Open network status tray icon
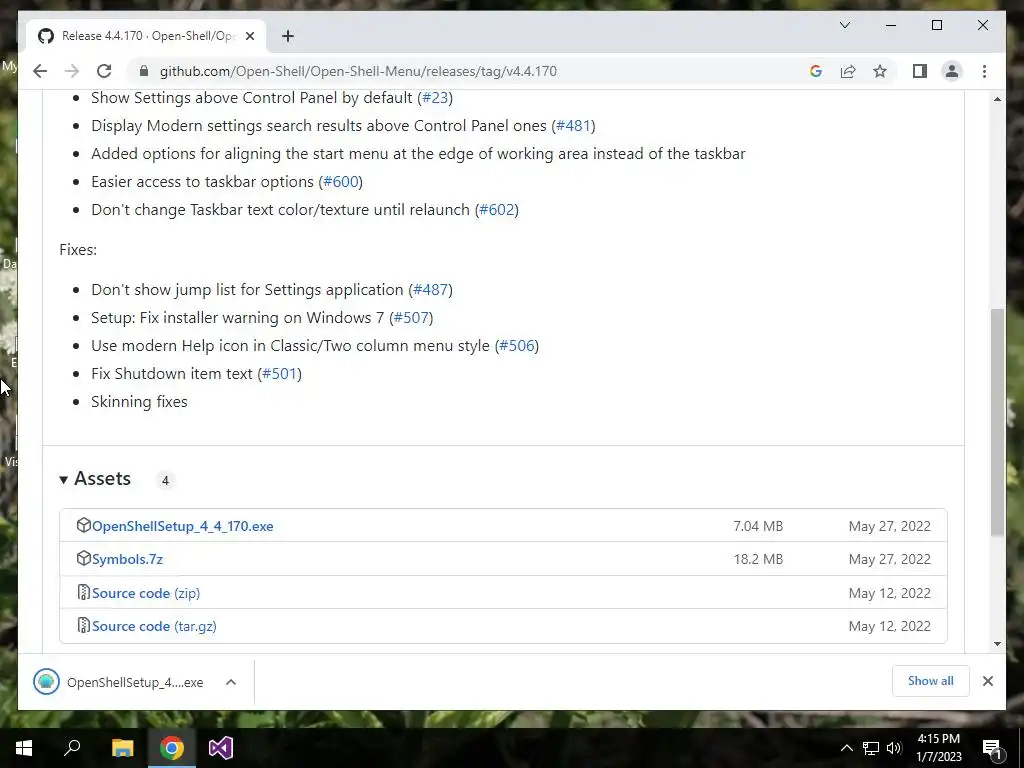The height and width of the screenshot is (768, 1024). (x=871, y=748)
